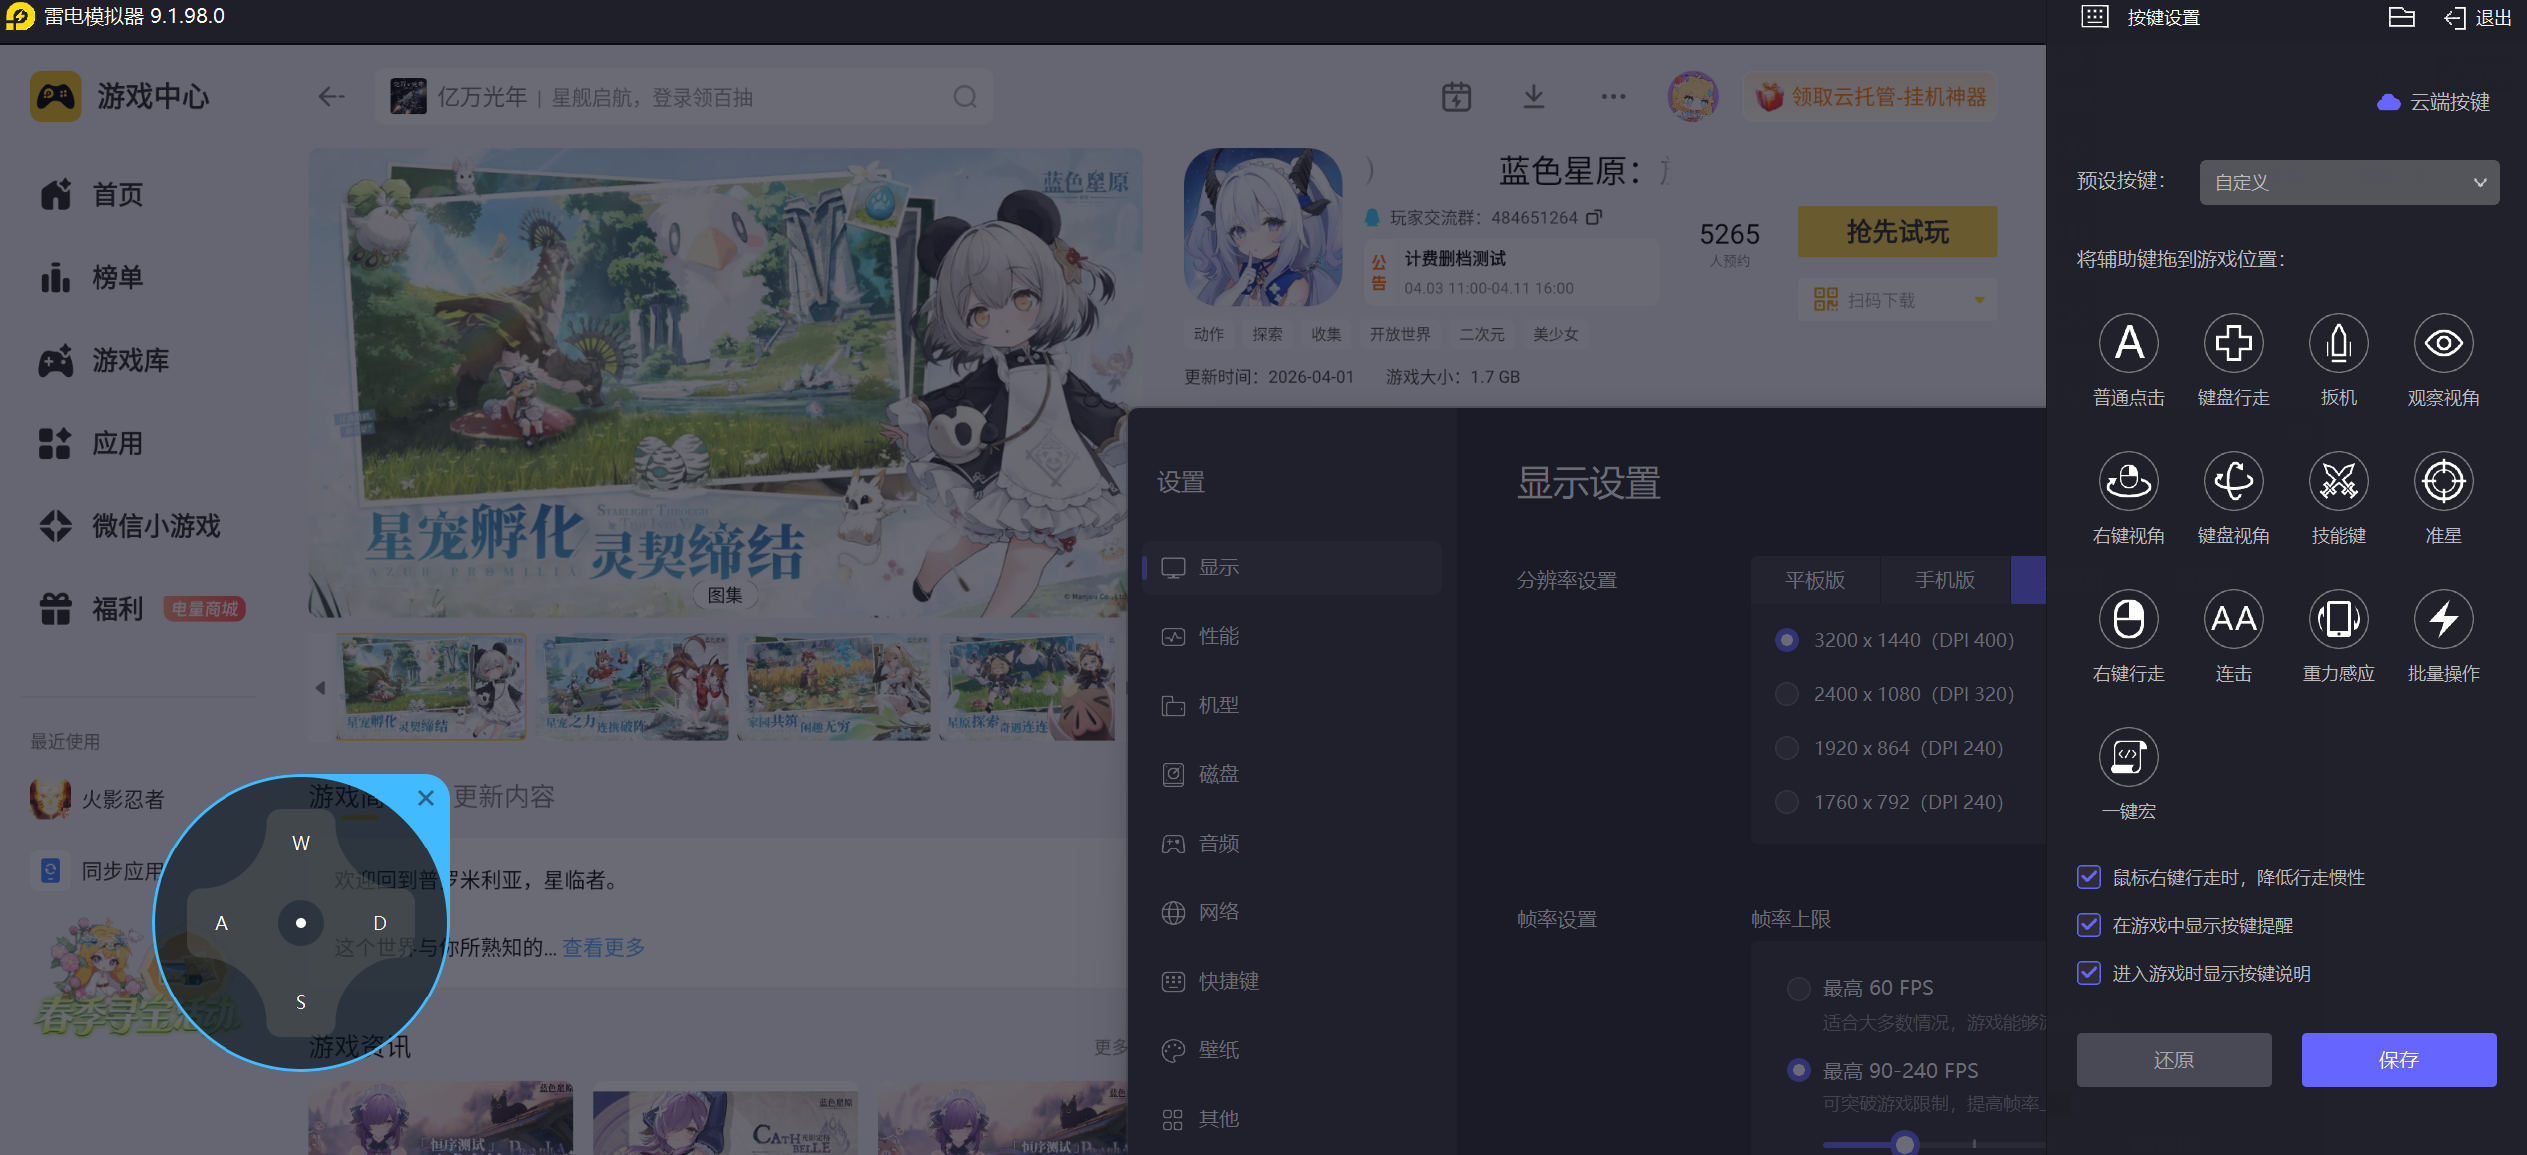Screen dimensions: 2527x1155
Task: Expand the 扫码下载 dropdown arrow
Action: [1979, 300]
